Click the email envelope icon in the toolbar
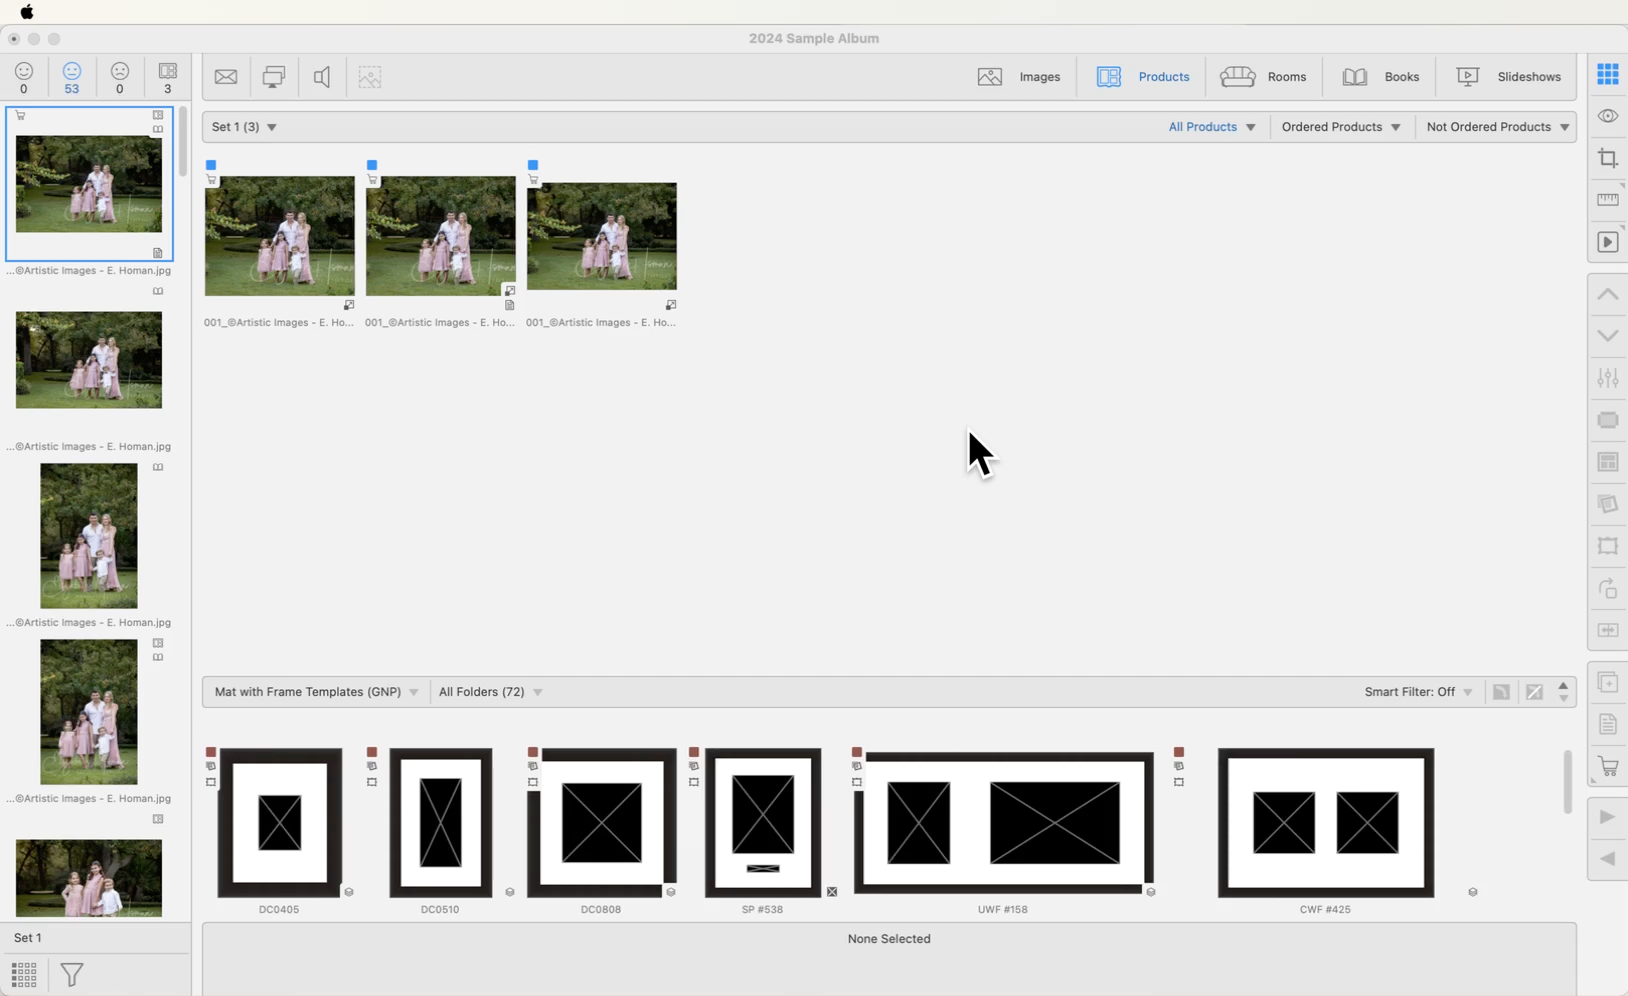 tap(226, 77)
